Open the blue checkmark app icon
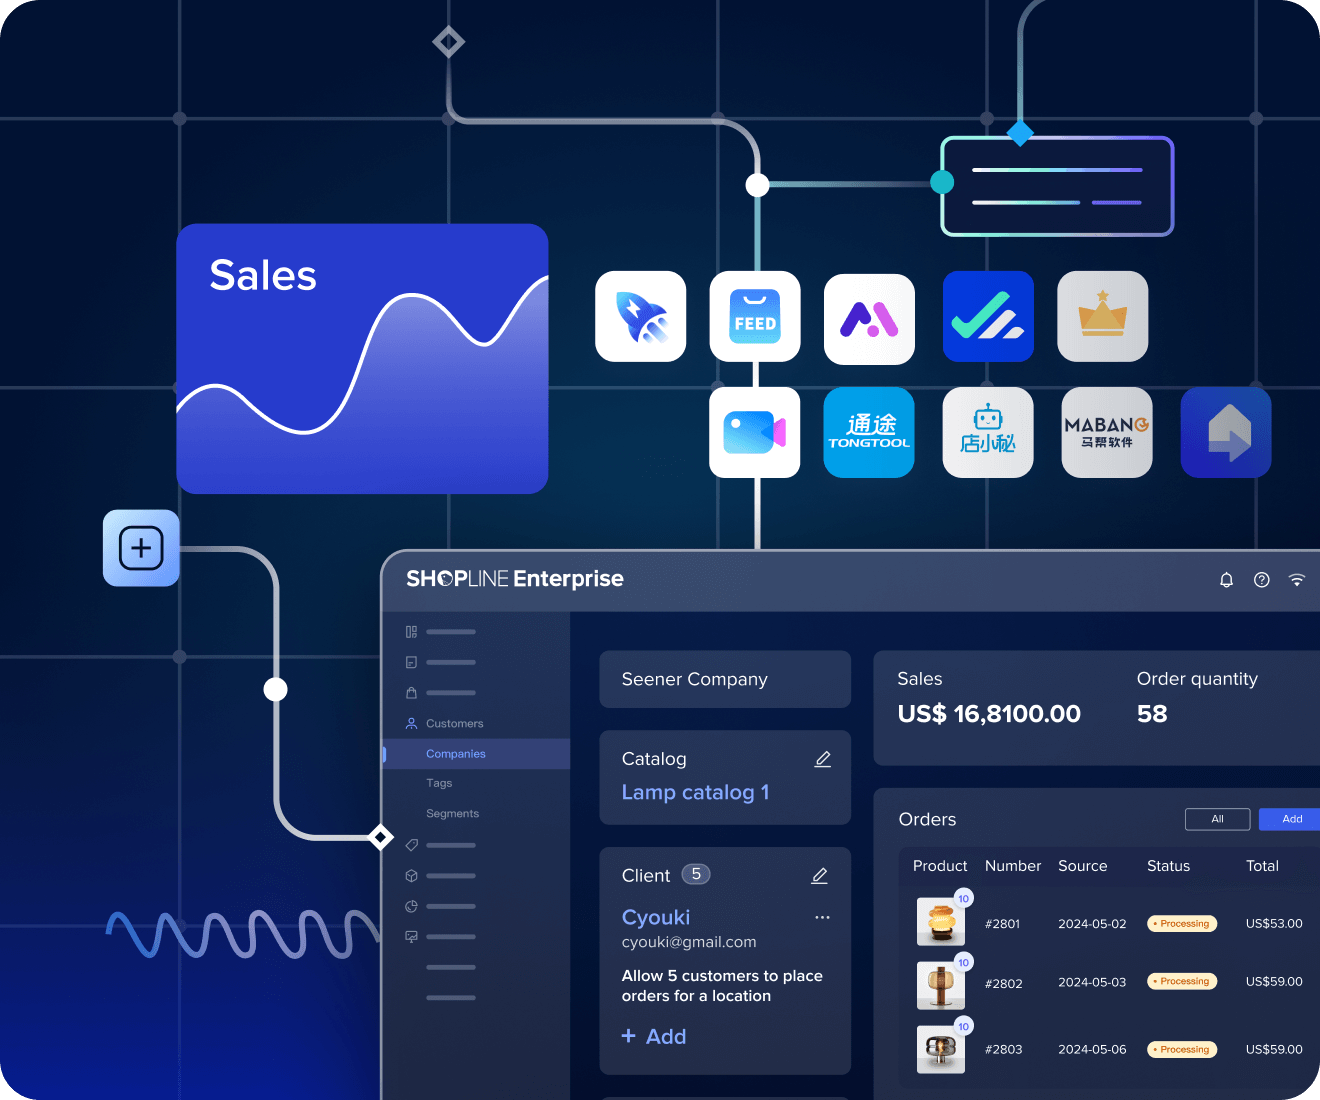This screenshot has width=1320, height=1100. [x=988, y=316]
